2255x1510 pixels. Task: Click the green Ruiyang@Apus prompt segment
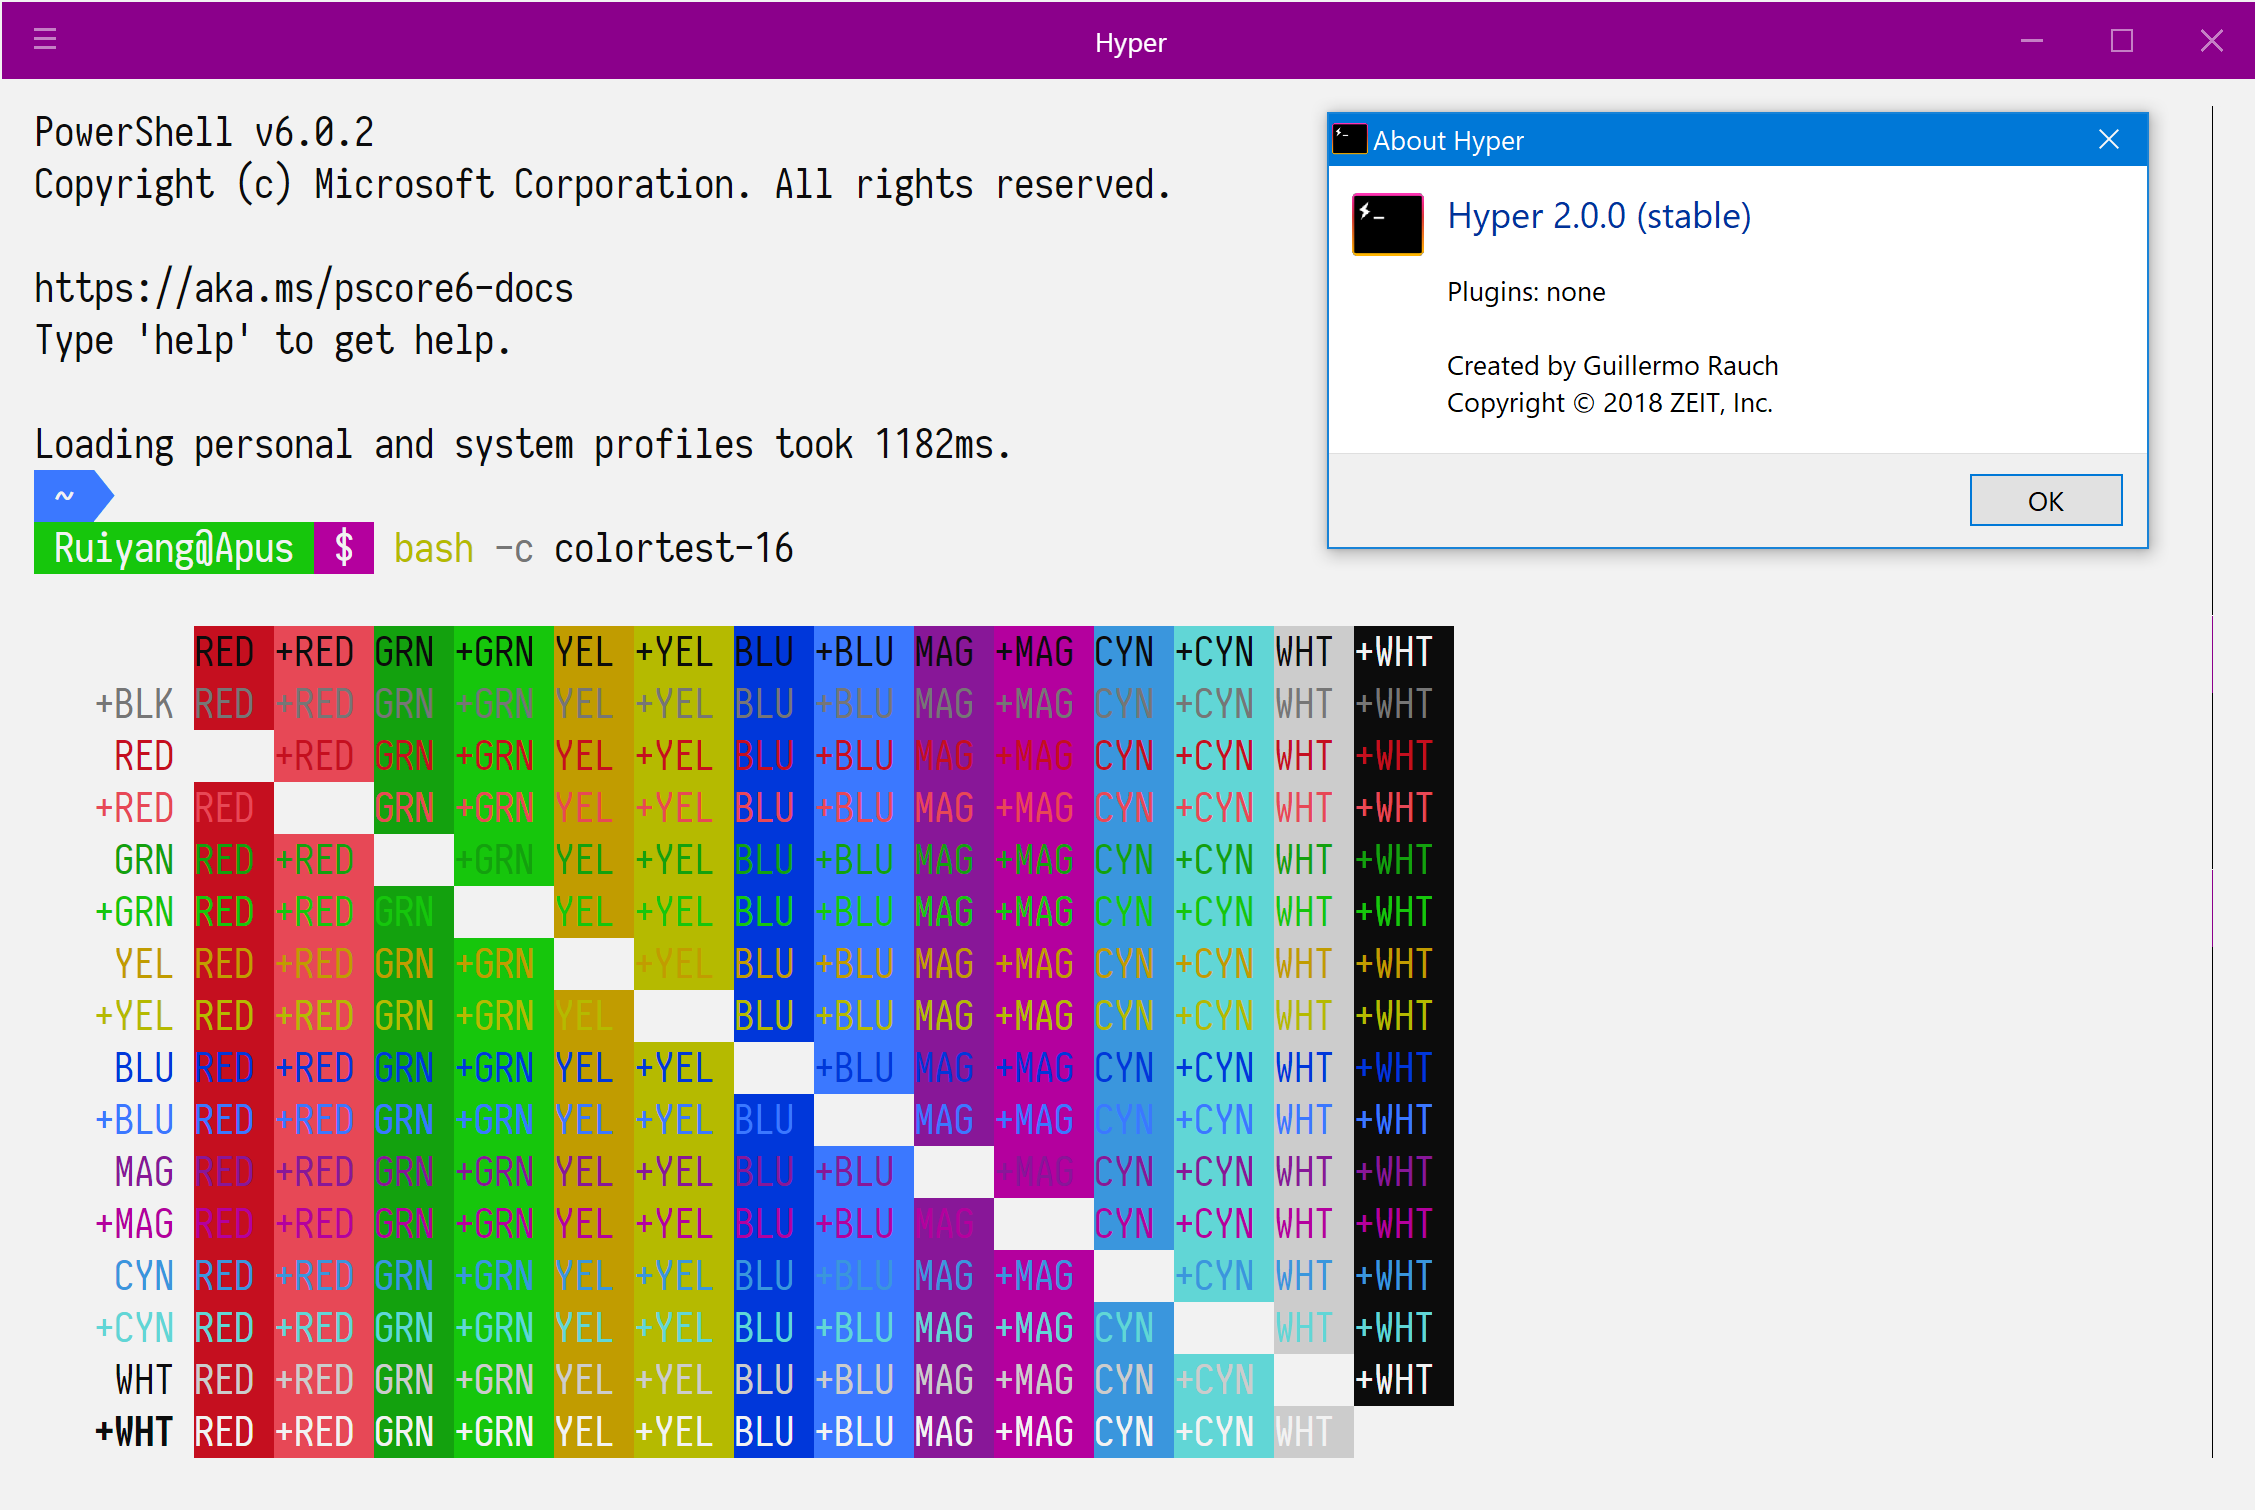[173, 548]
